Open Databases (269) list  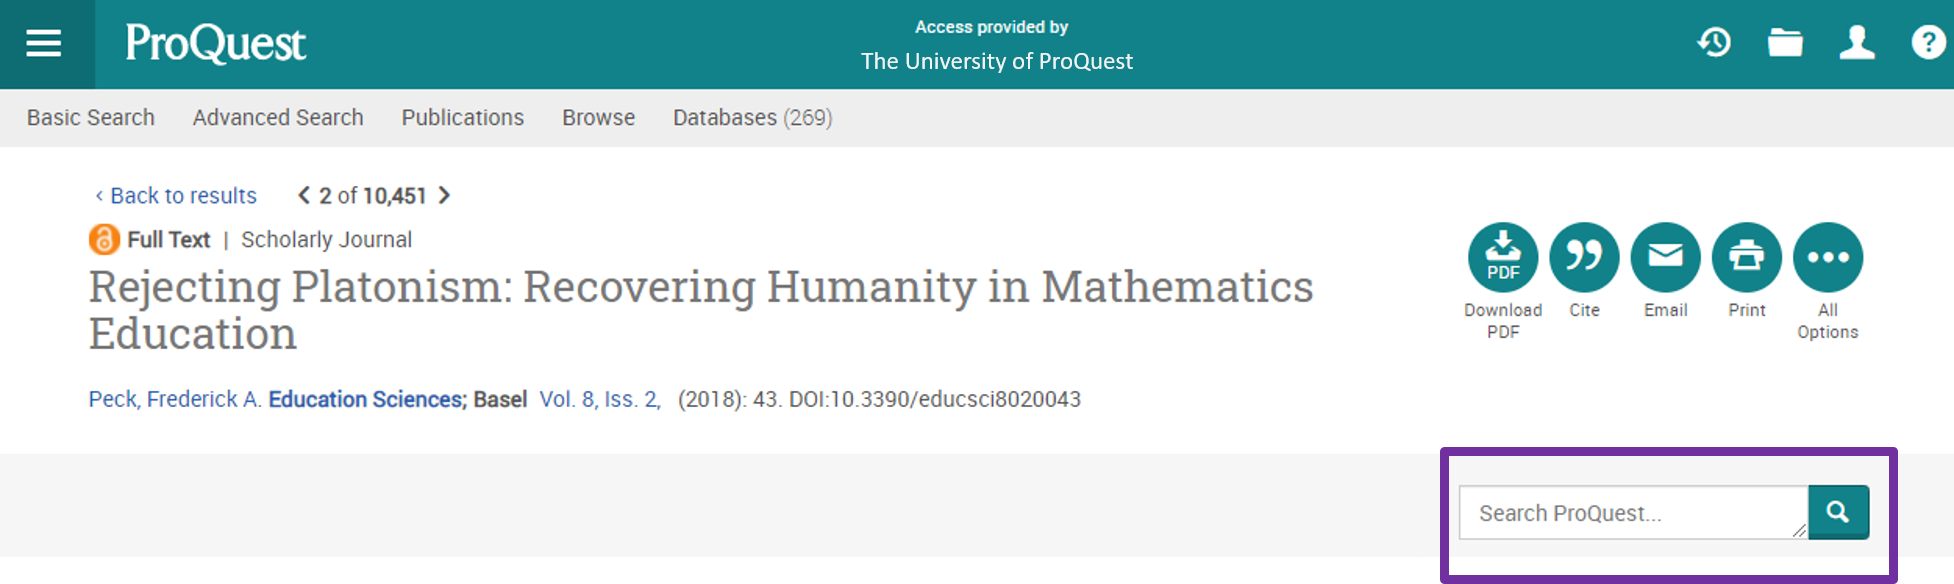coord(752,118)
